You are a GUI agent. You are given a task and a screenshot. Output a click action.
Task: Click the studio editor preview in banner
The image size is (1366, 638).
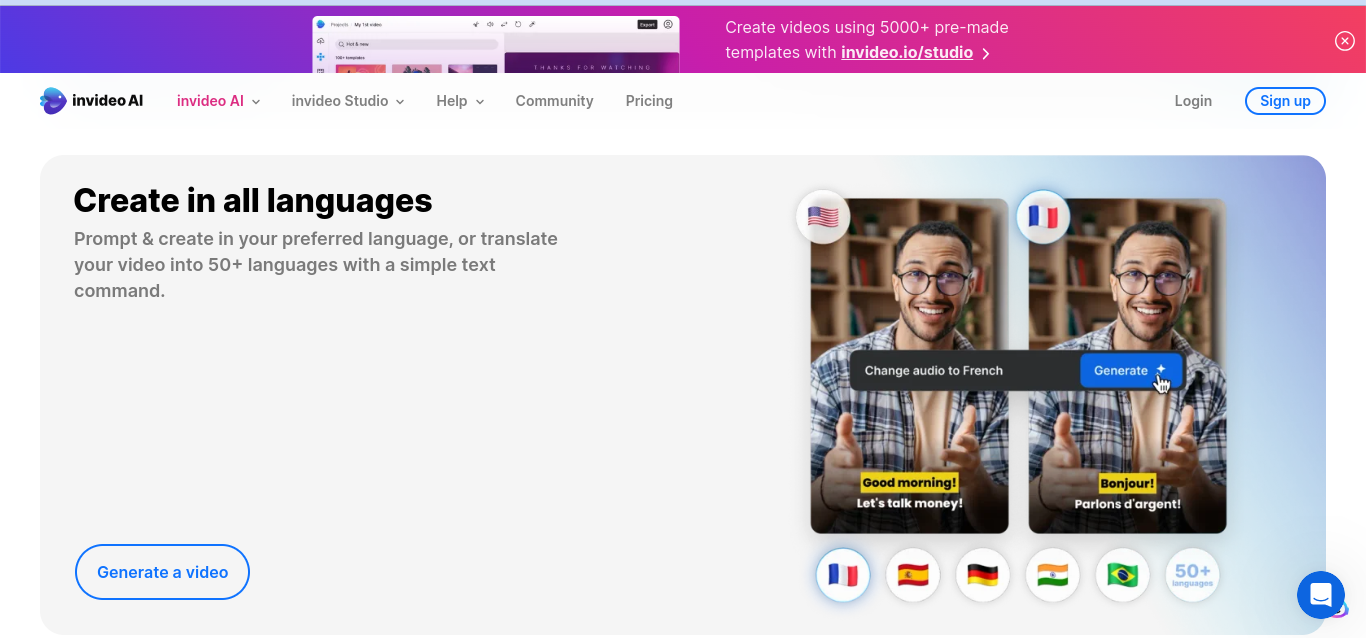point(496,45)
